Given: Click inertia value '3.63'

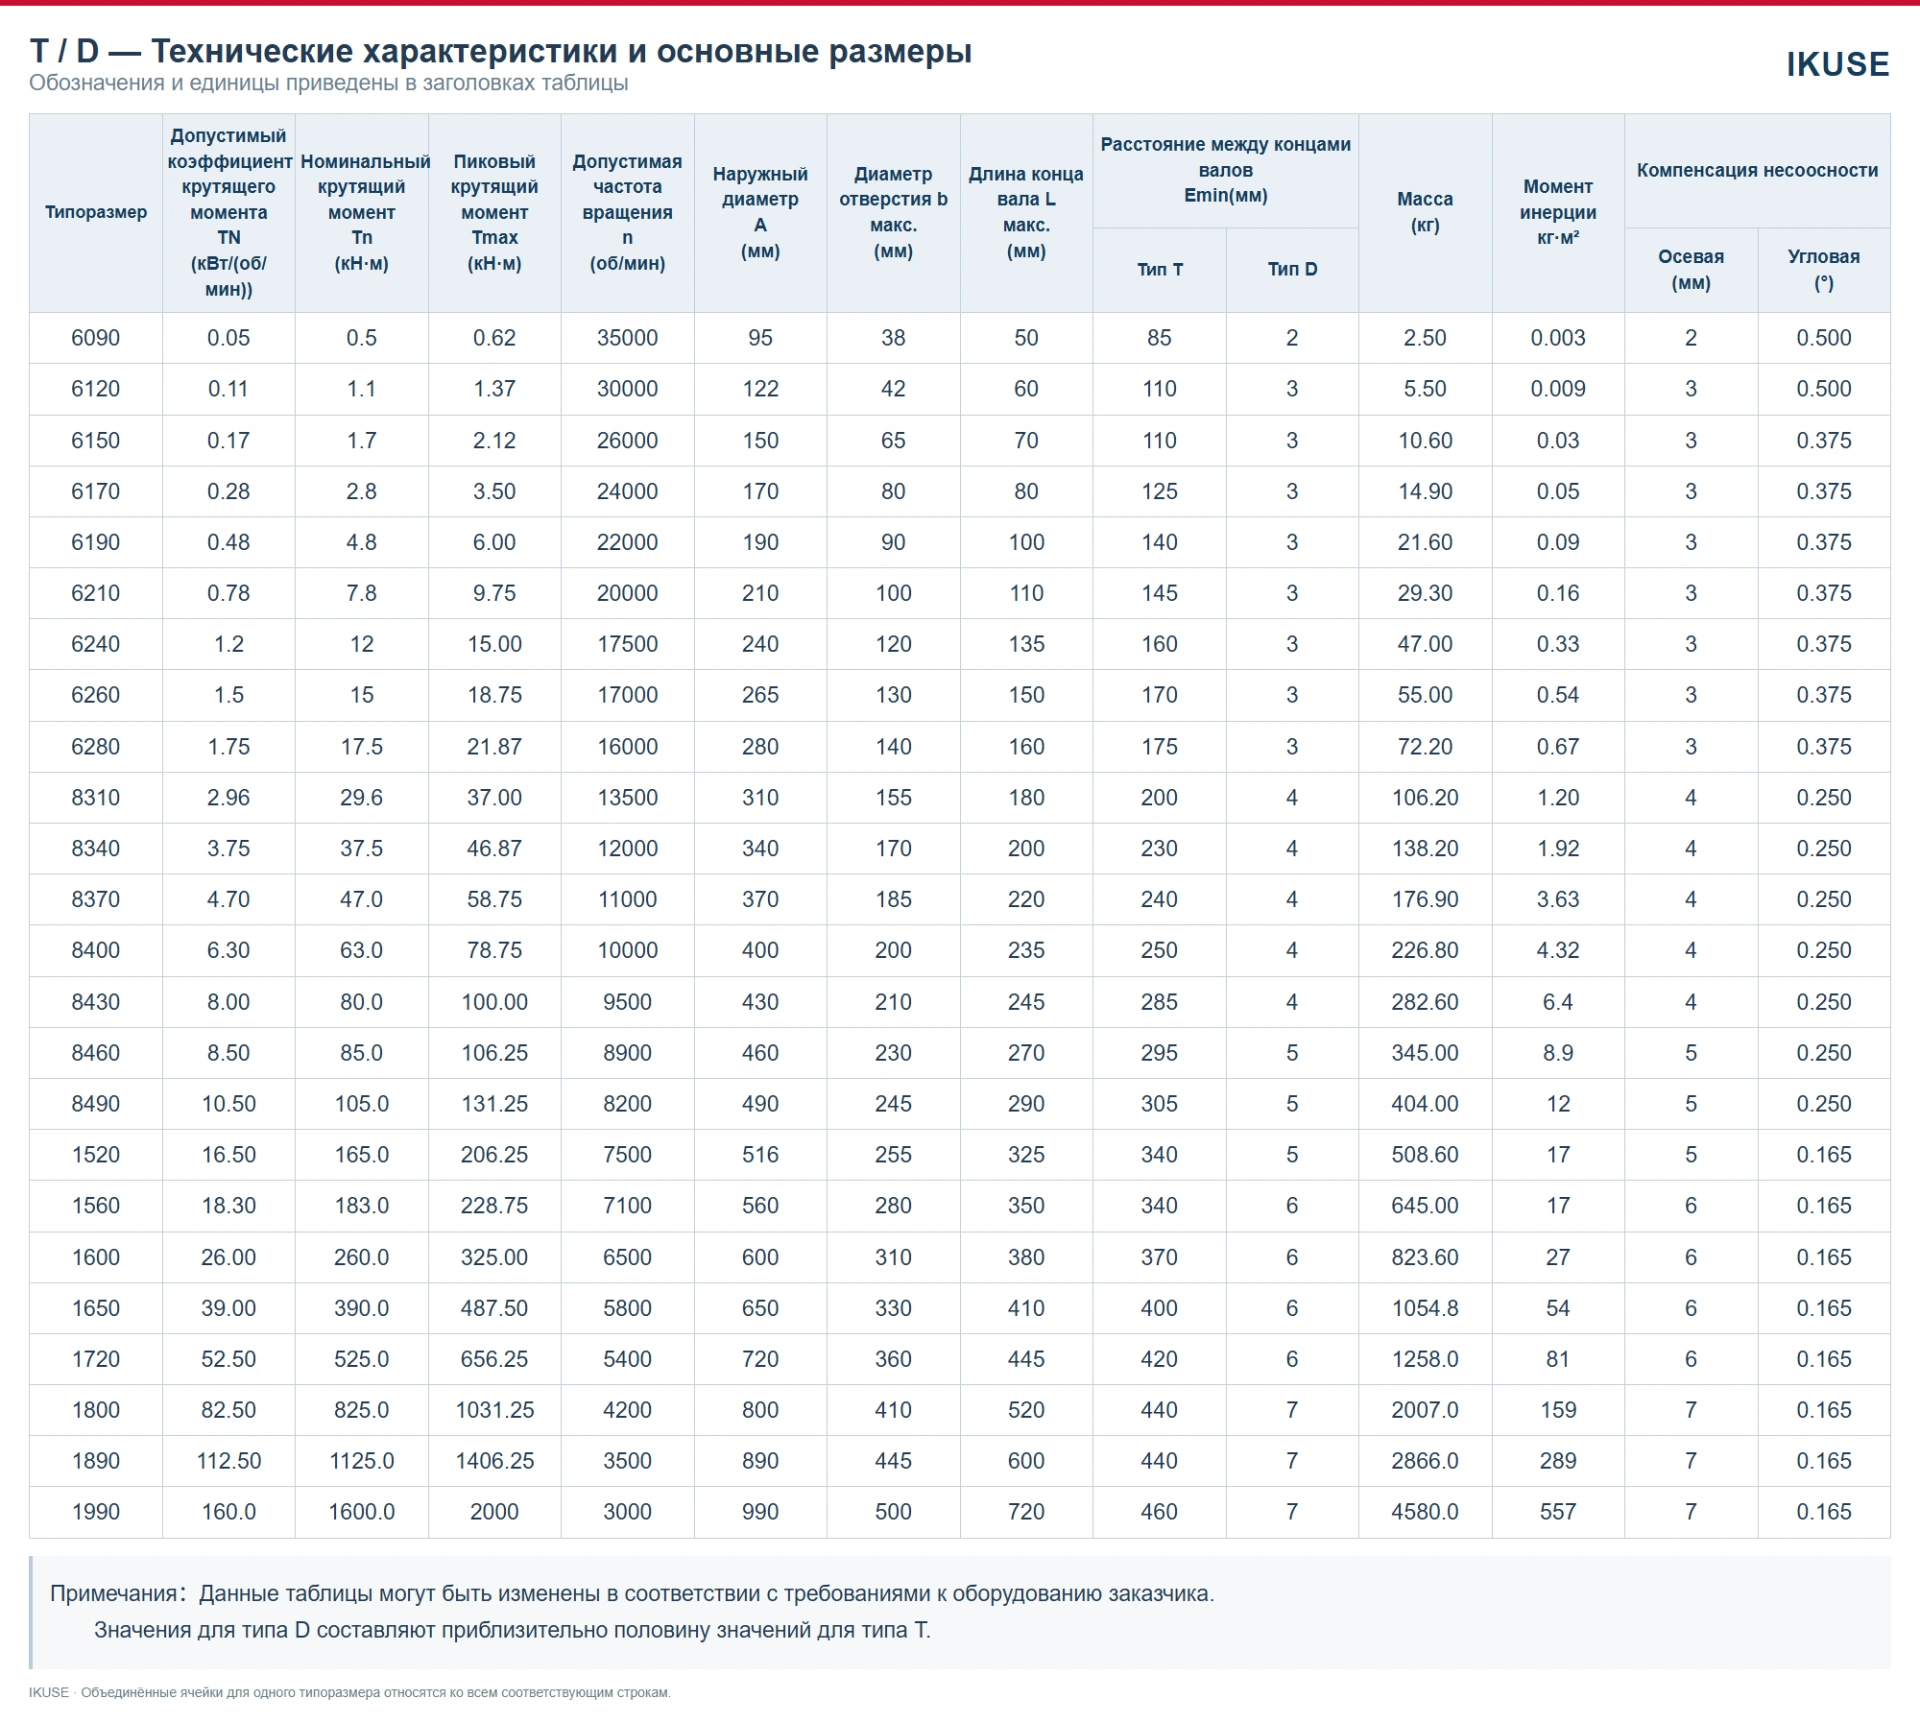Looking at the screenshot, I should (x=1558, y=899).
